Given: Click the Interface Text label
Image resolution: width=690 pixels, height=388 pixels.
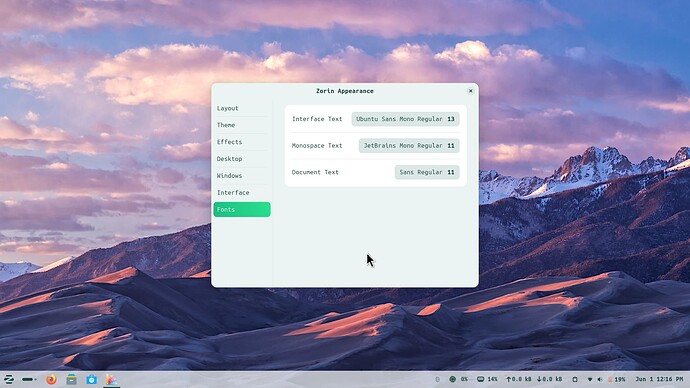Looking at the screenshot, I should click(317, 119).
